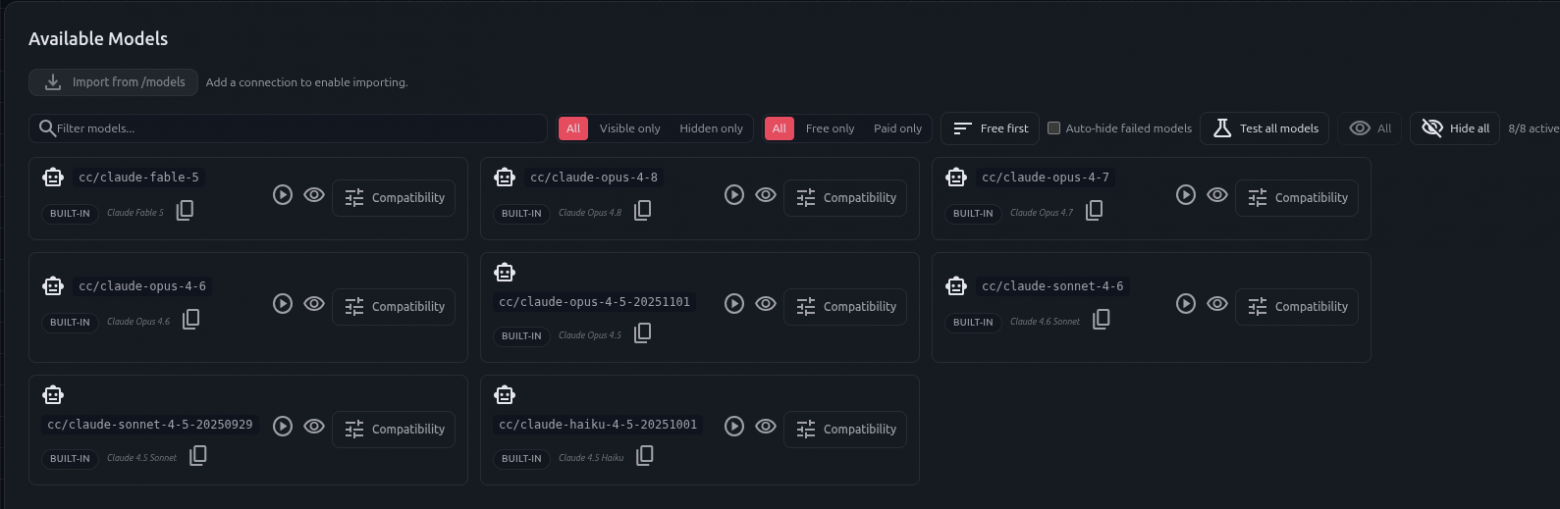This screenshot has height=509, width=1560.
Task: Filter to Paid only models
Action: click(898, 128)
